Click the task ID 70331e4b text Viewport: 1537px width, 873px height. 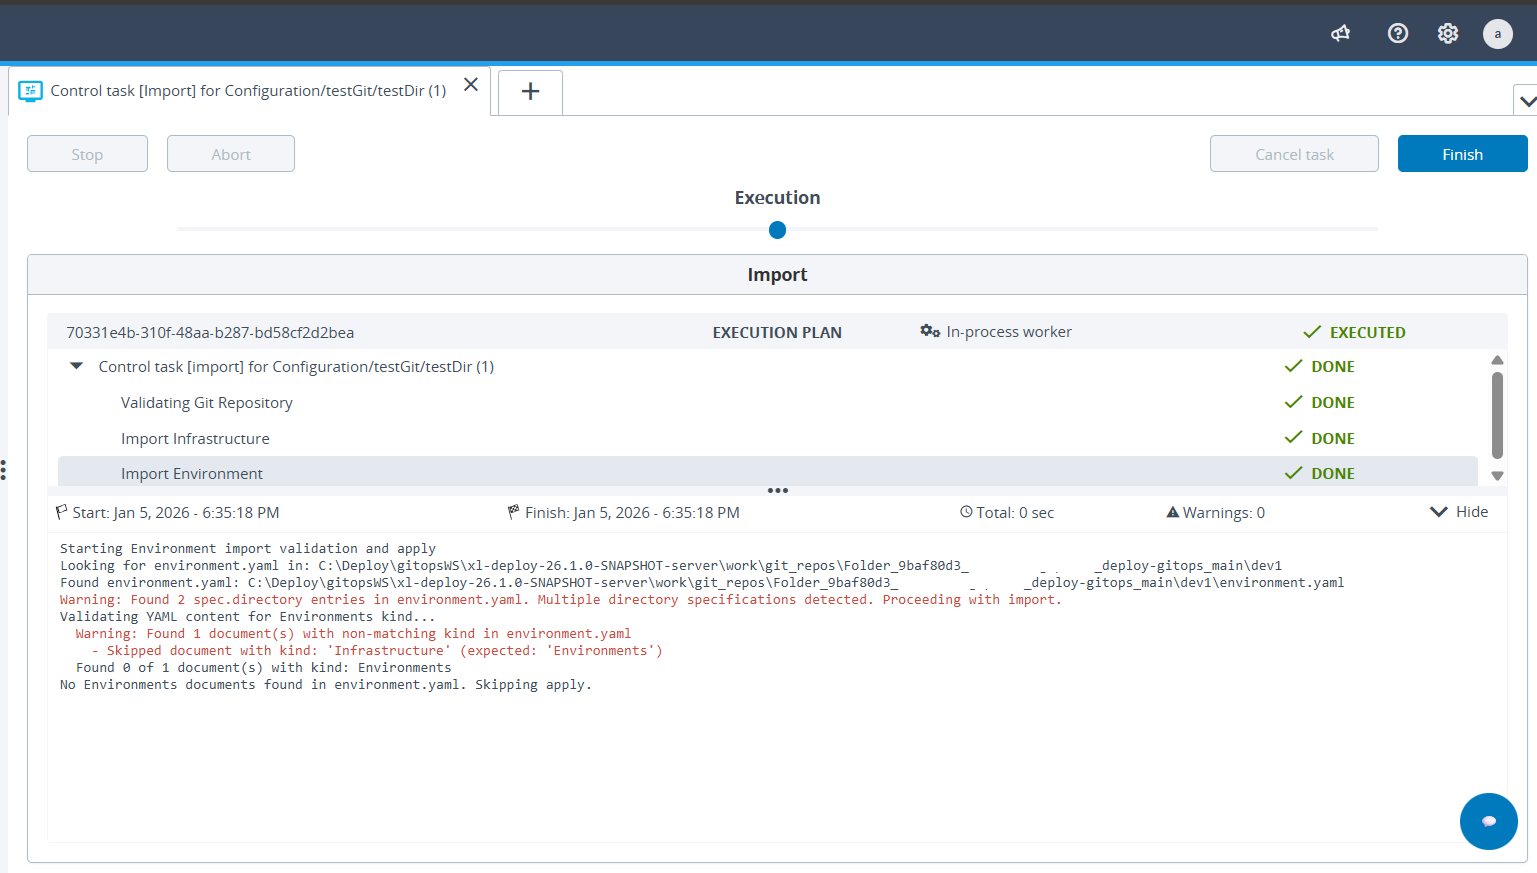210,333
